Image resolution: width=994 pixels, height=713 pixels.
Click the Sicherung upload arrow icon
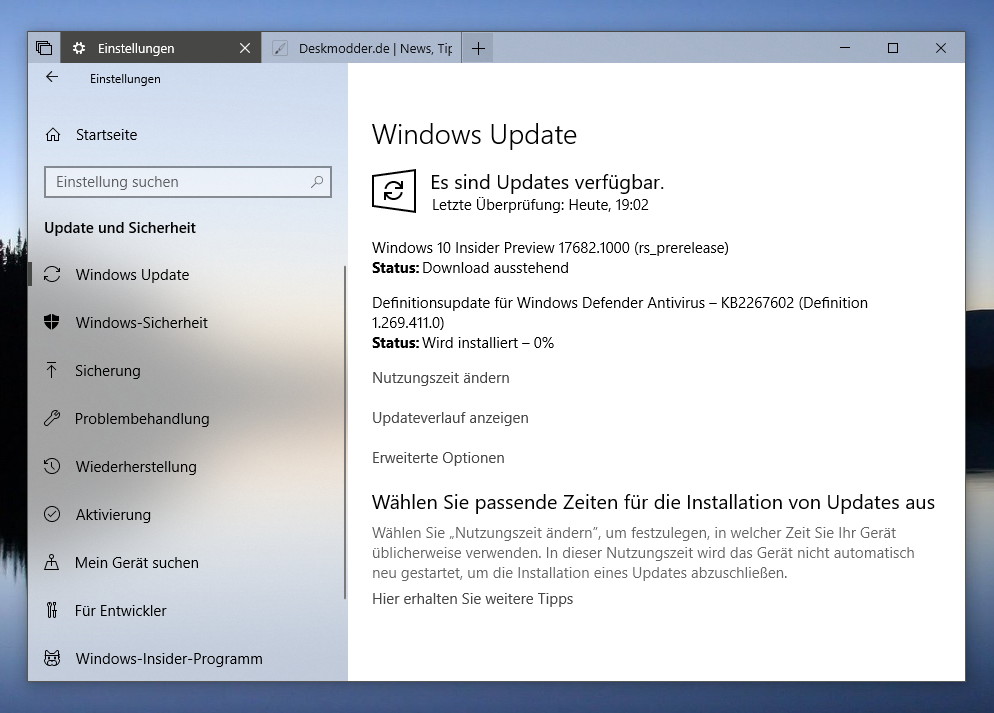[52, 370]
